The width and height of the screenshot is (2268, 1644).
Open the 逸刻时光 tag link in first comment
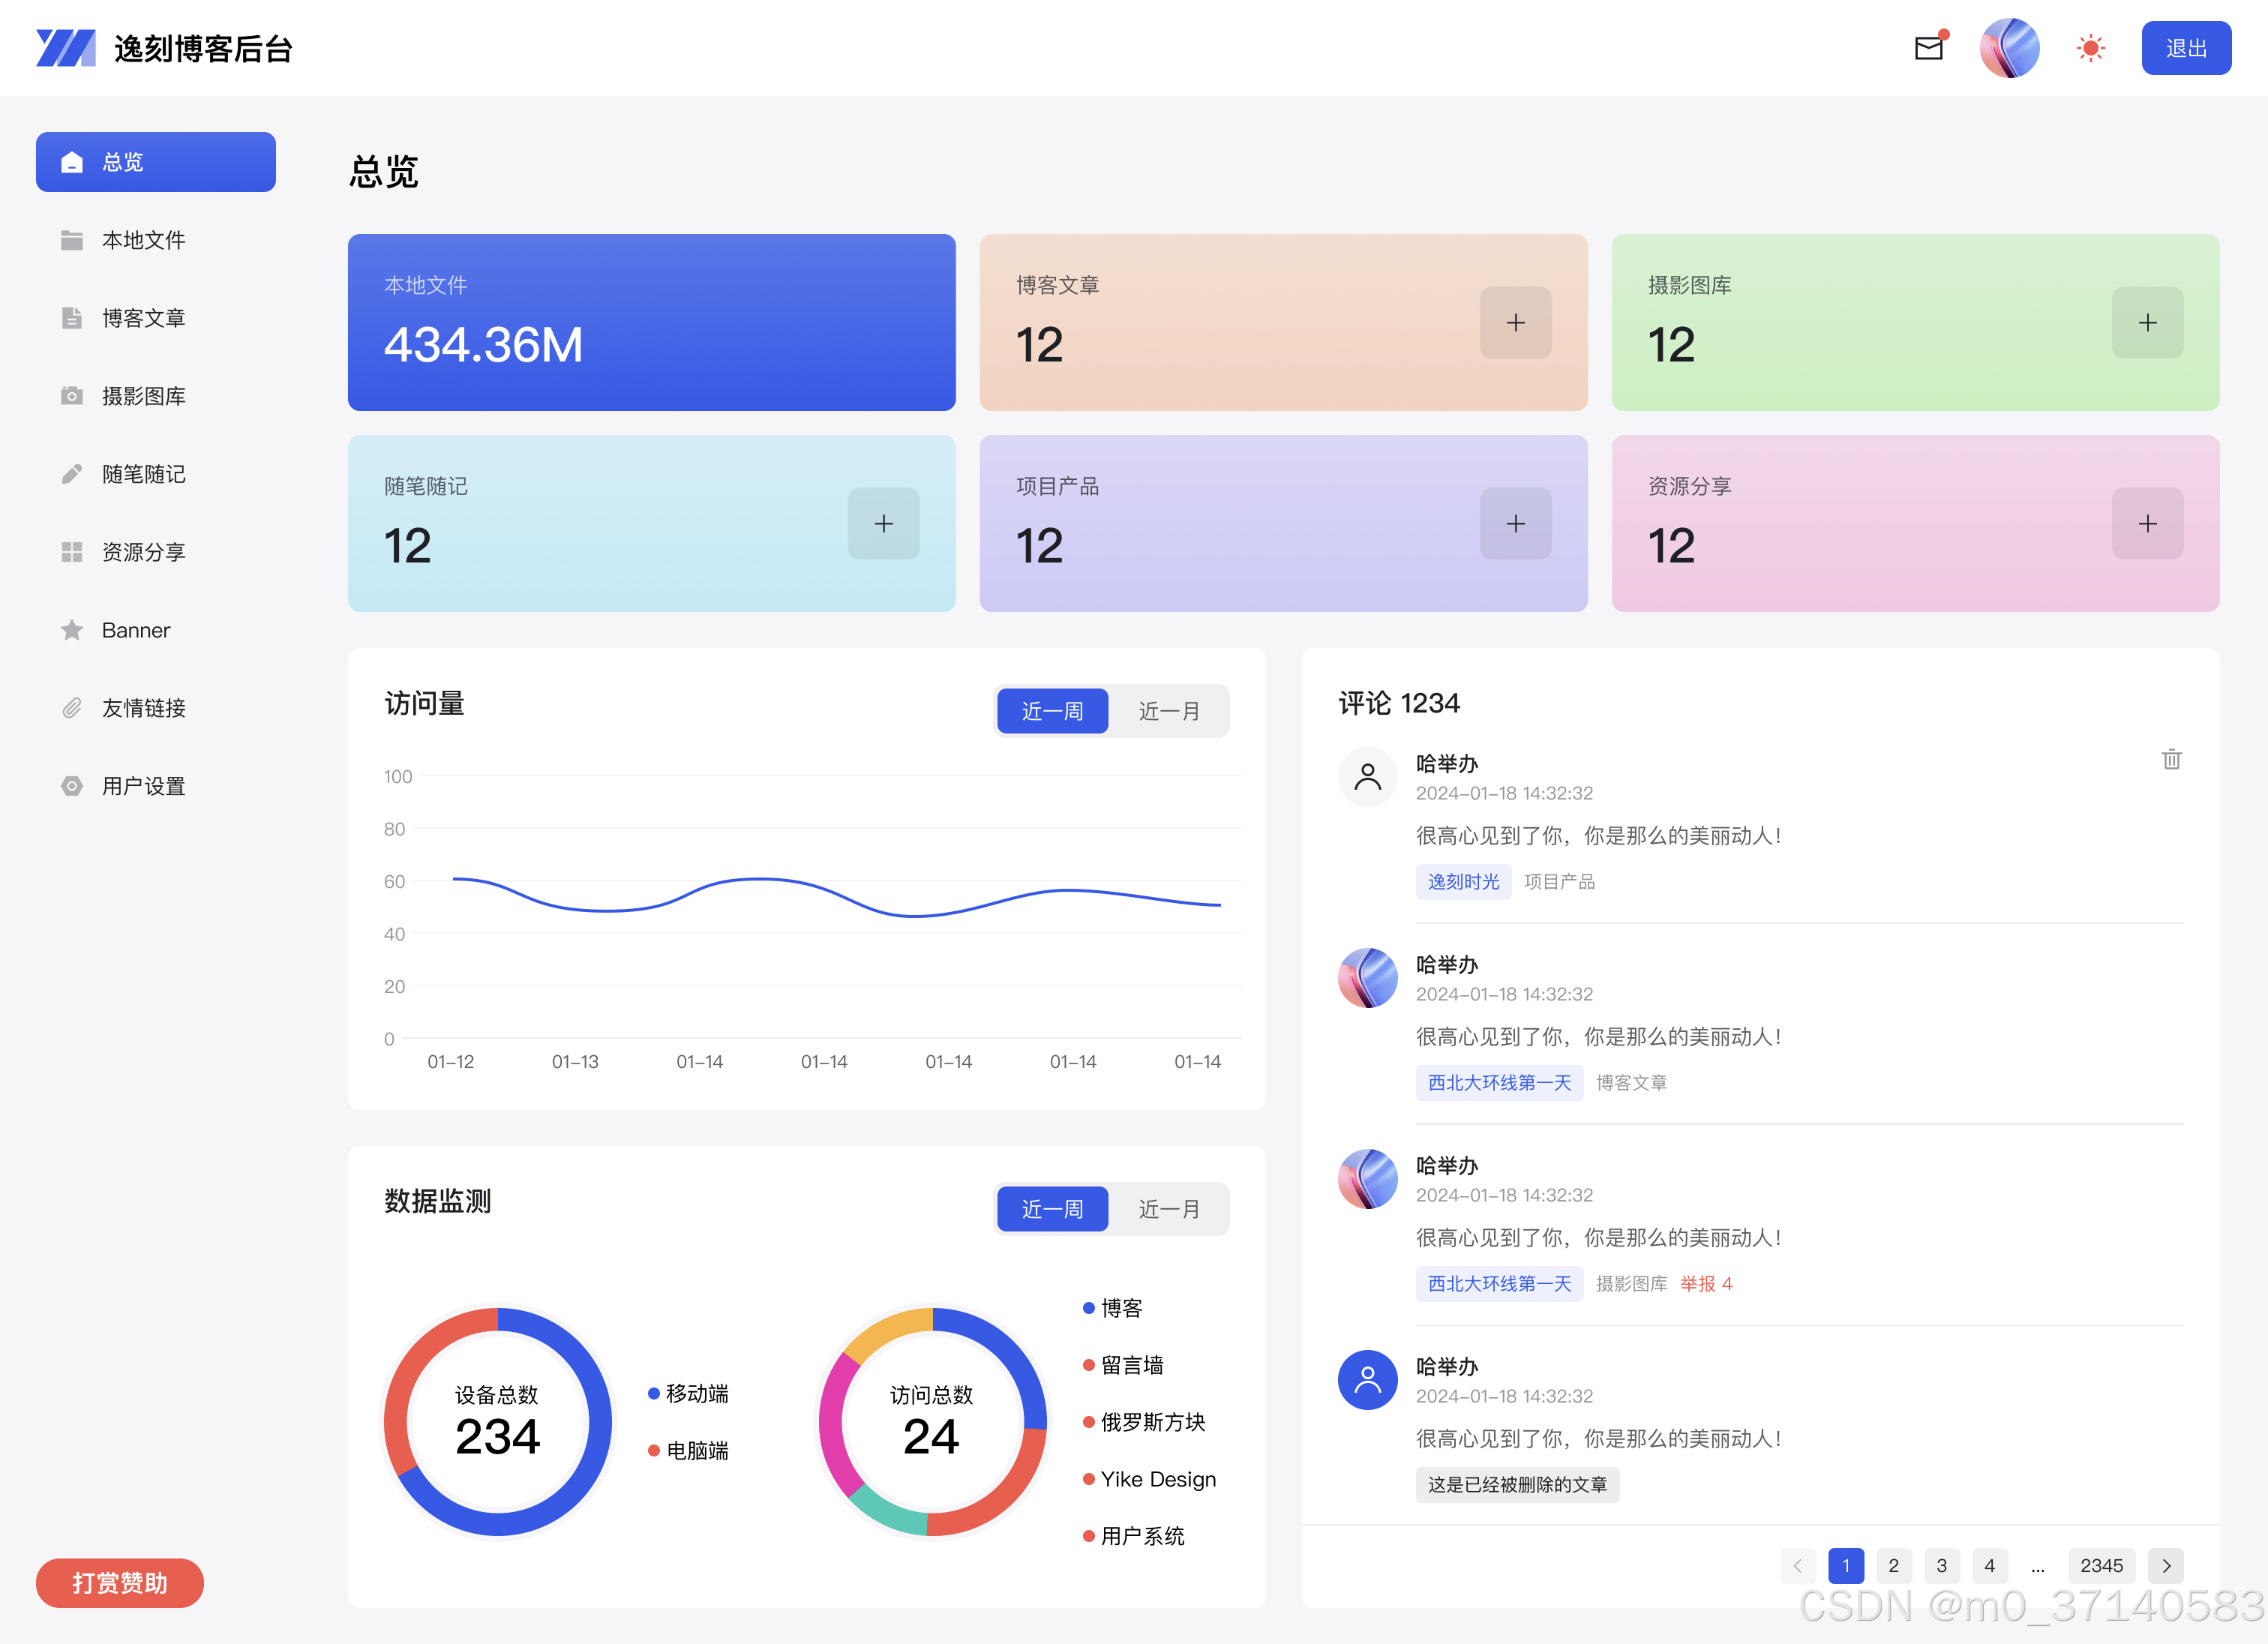point(1463,882)
